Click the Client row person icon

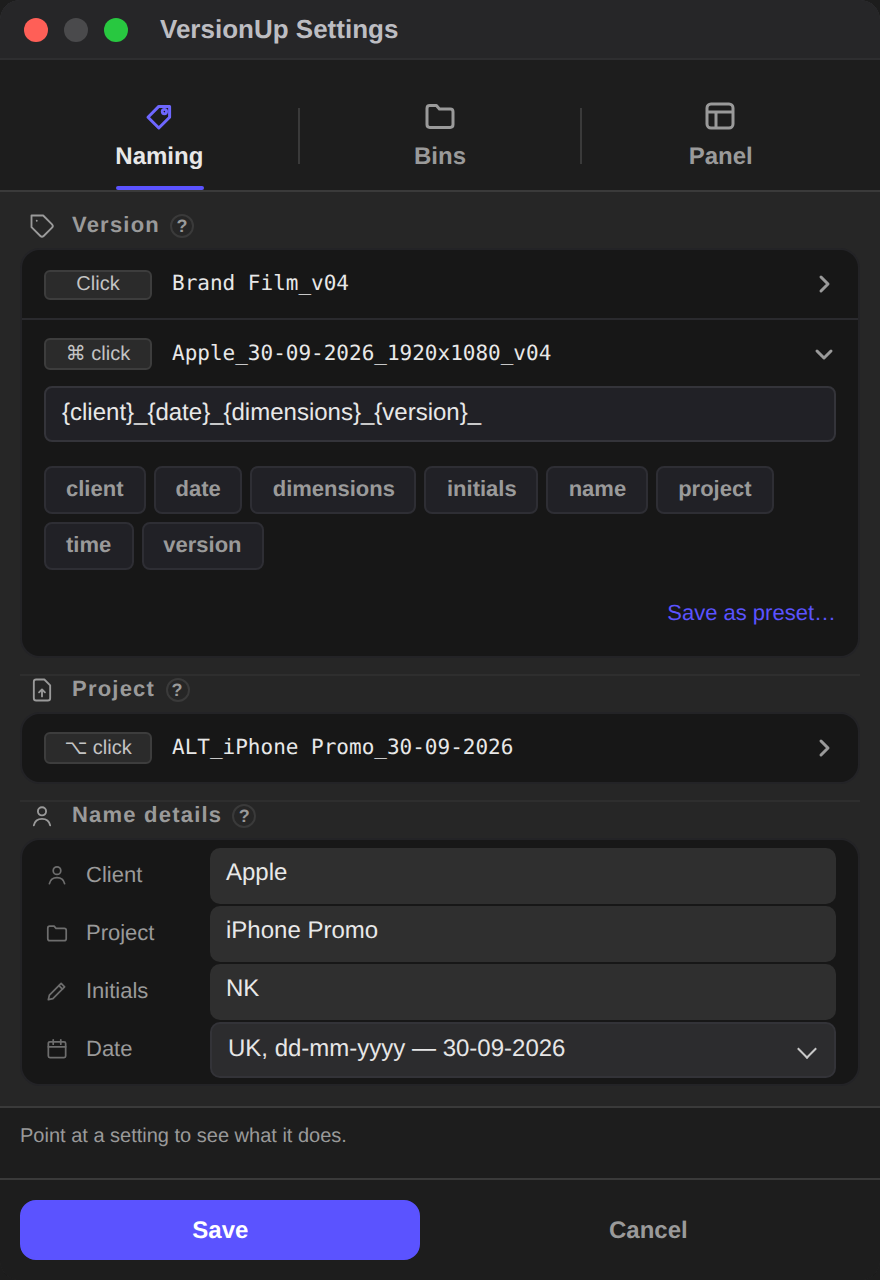pyautogui.click(x=57, y=875)
